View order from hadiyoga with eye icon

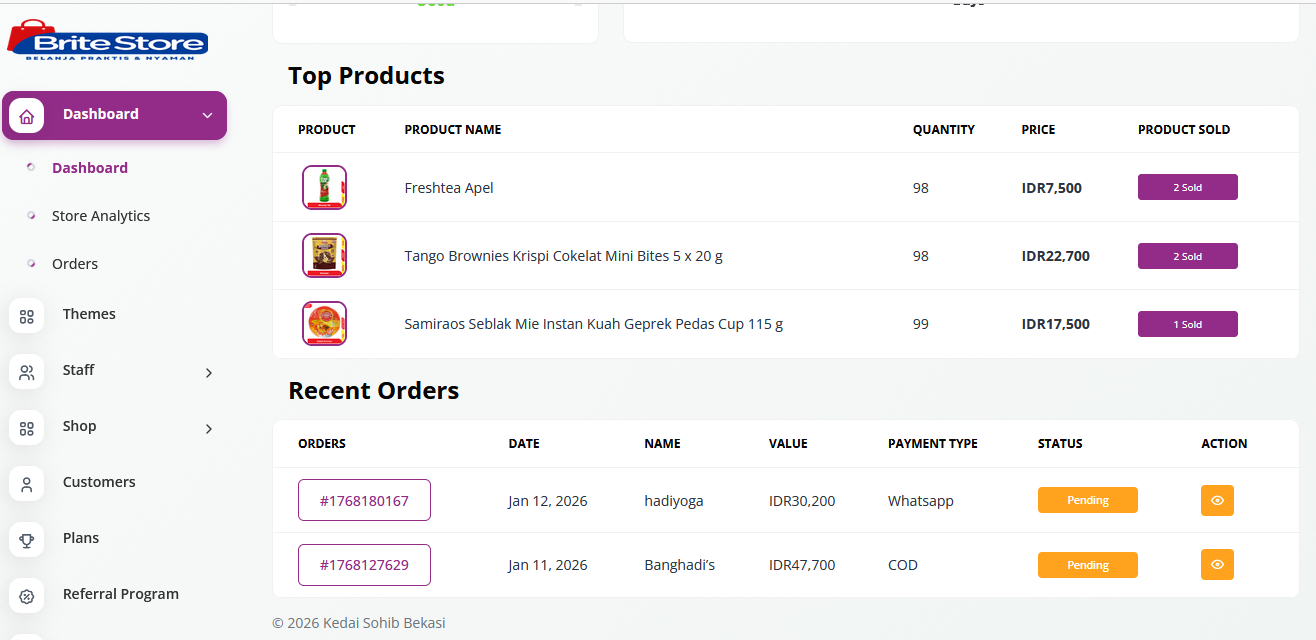point(1217,501)
